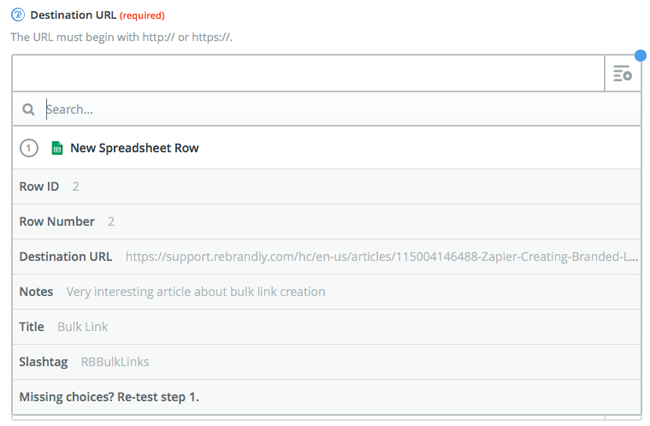Image resolution: width=650 pixels, height=426 pixels.
Task: Select the Row ID option
Action: [327, 186]
